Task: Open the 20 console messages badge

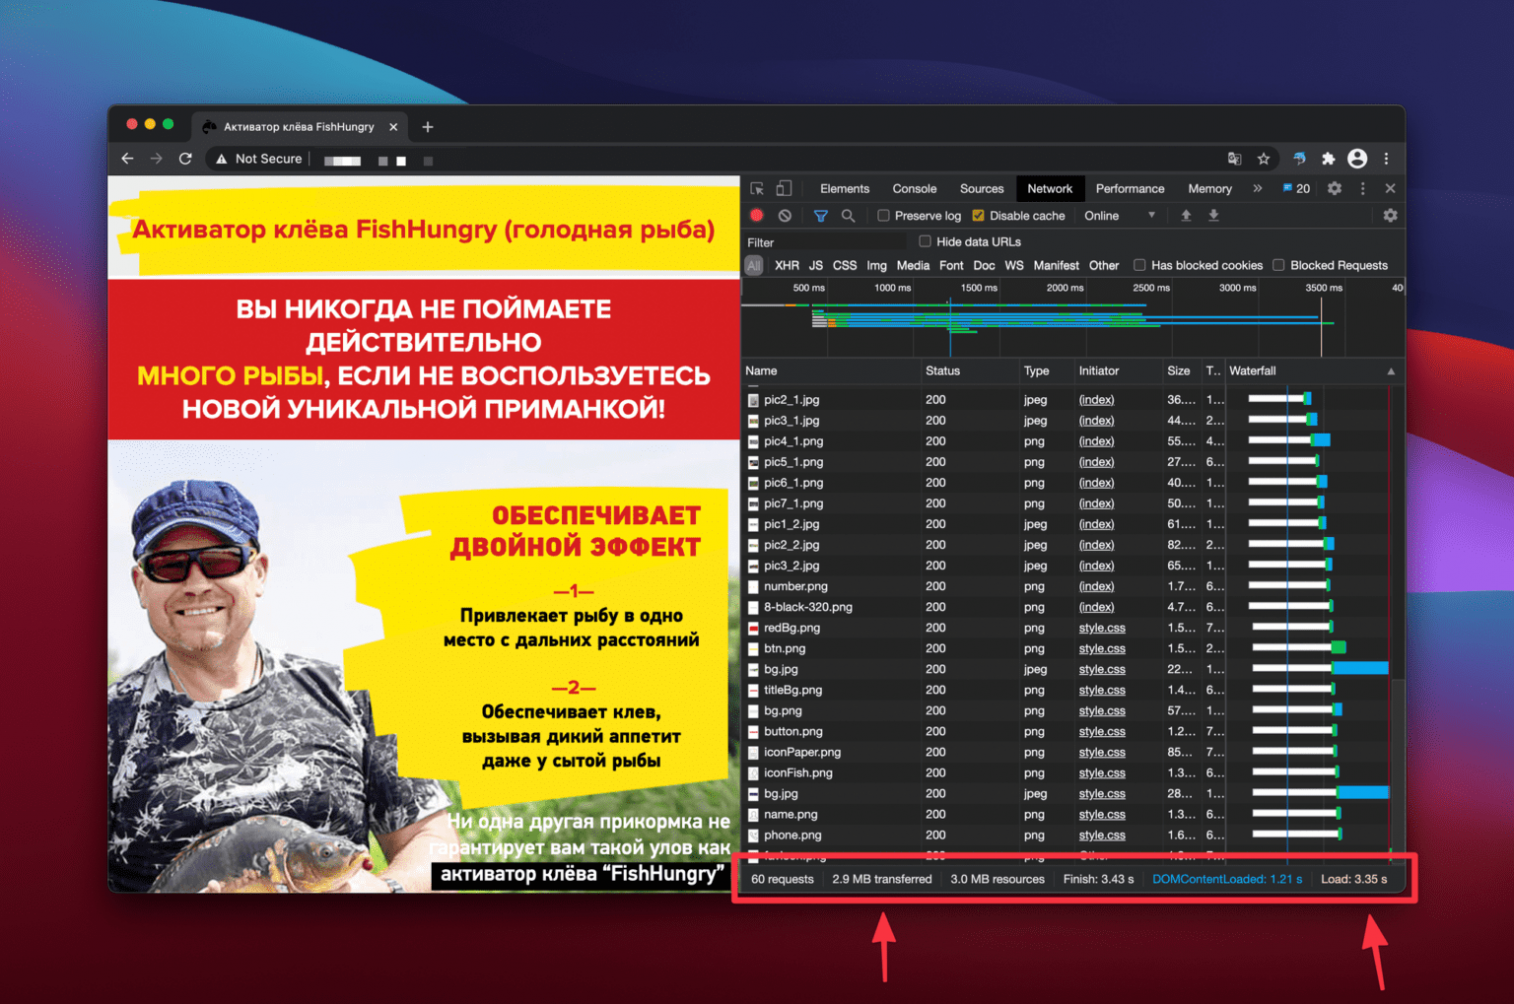Action: tap(1296, 188)
